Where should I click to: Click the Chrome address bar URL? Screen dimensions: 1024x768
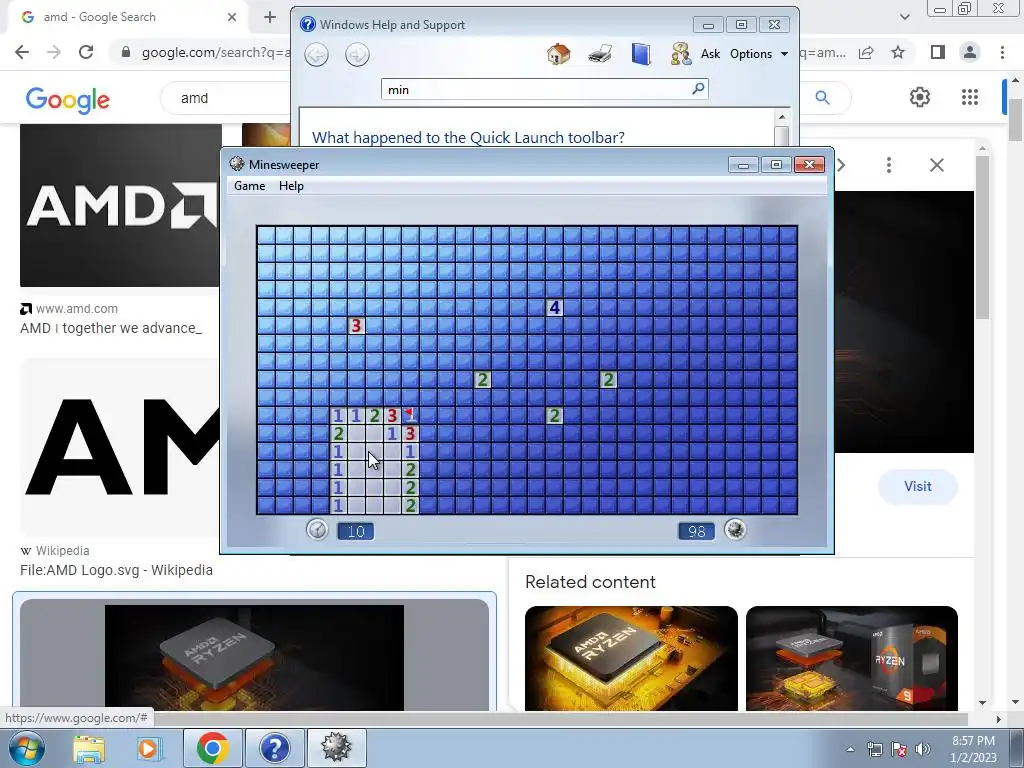[216, 52]
